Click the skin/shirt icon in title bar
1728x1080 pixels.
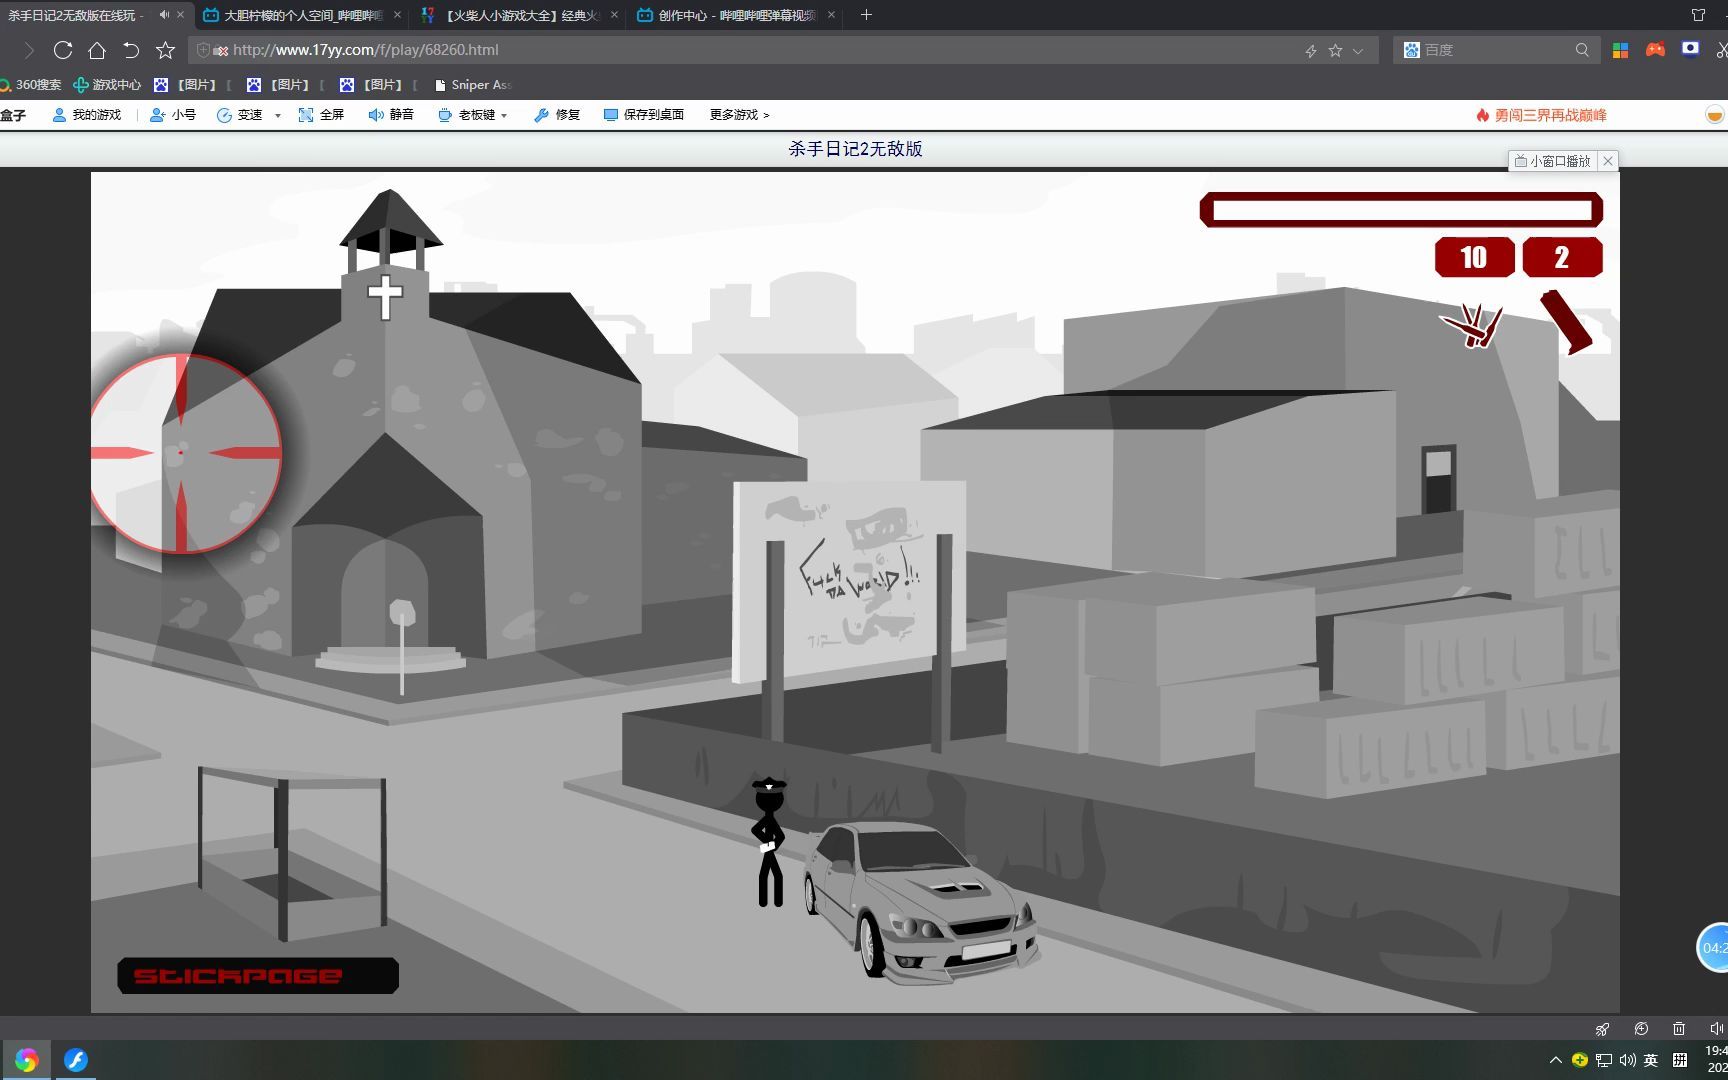1698,15
